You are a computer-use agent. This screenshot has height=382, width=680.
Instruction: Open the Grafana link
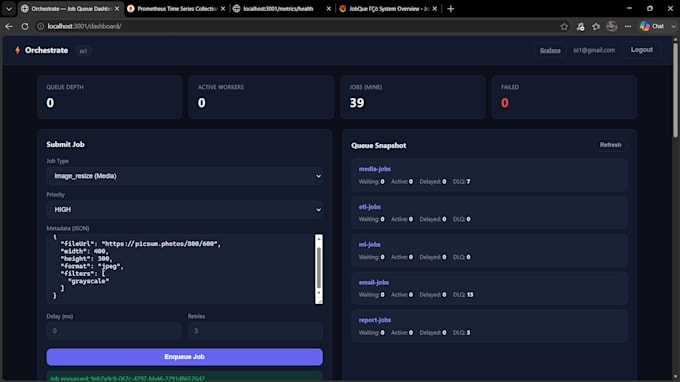pyautogui.click(x=550, y=50)
